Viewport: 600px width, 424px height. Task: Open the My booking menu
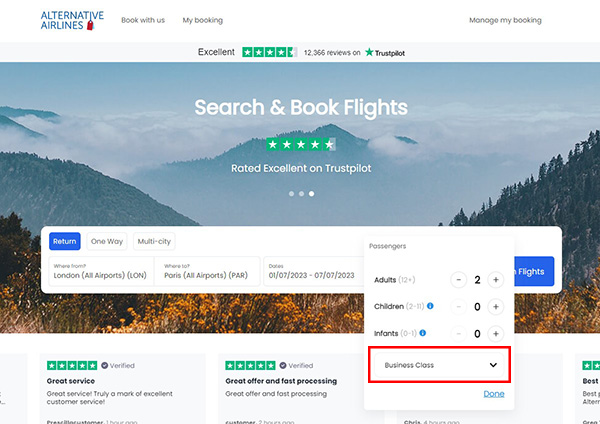pos(202,20)
